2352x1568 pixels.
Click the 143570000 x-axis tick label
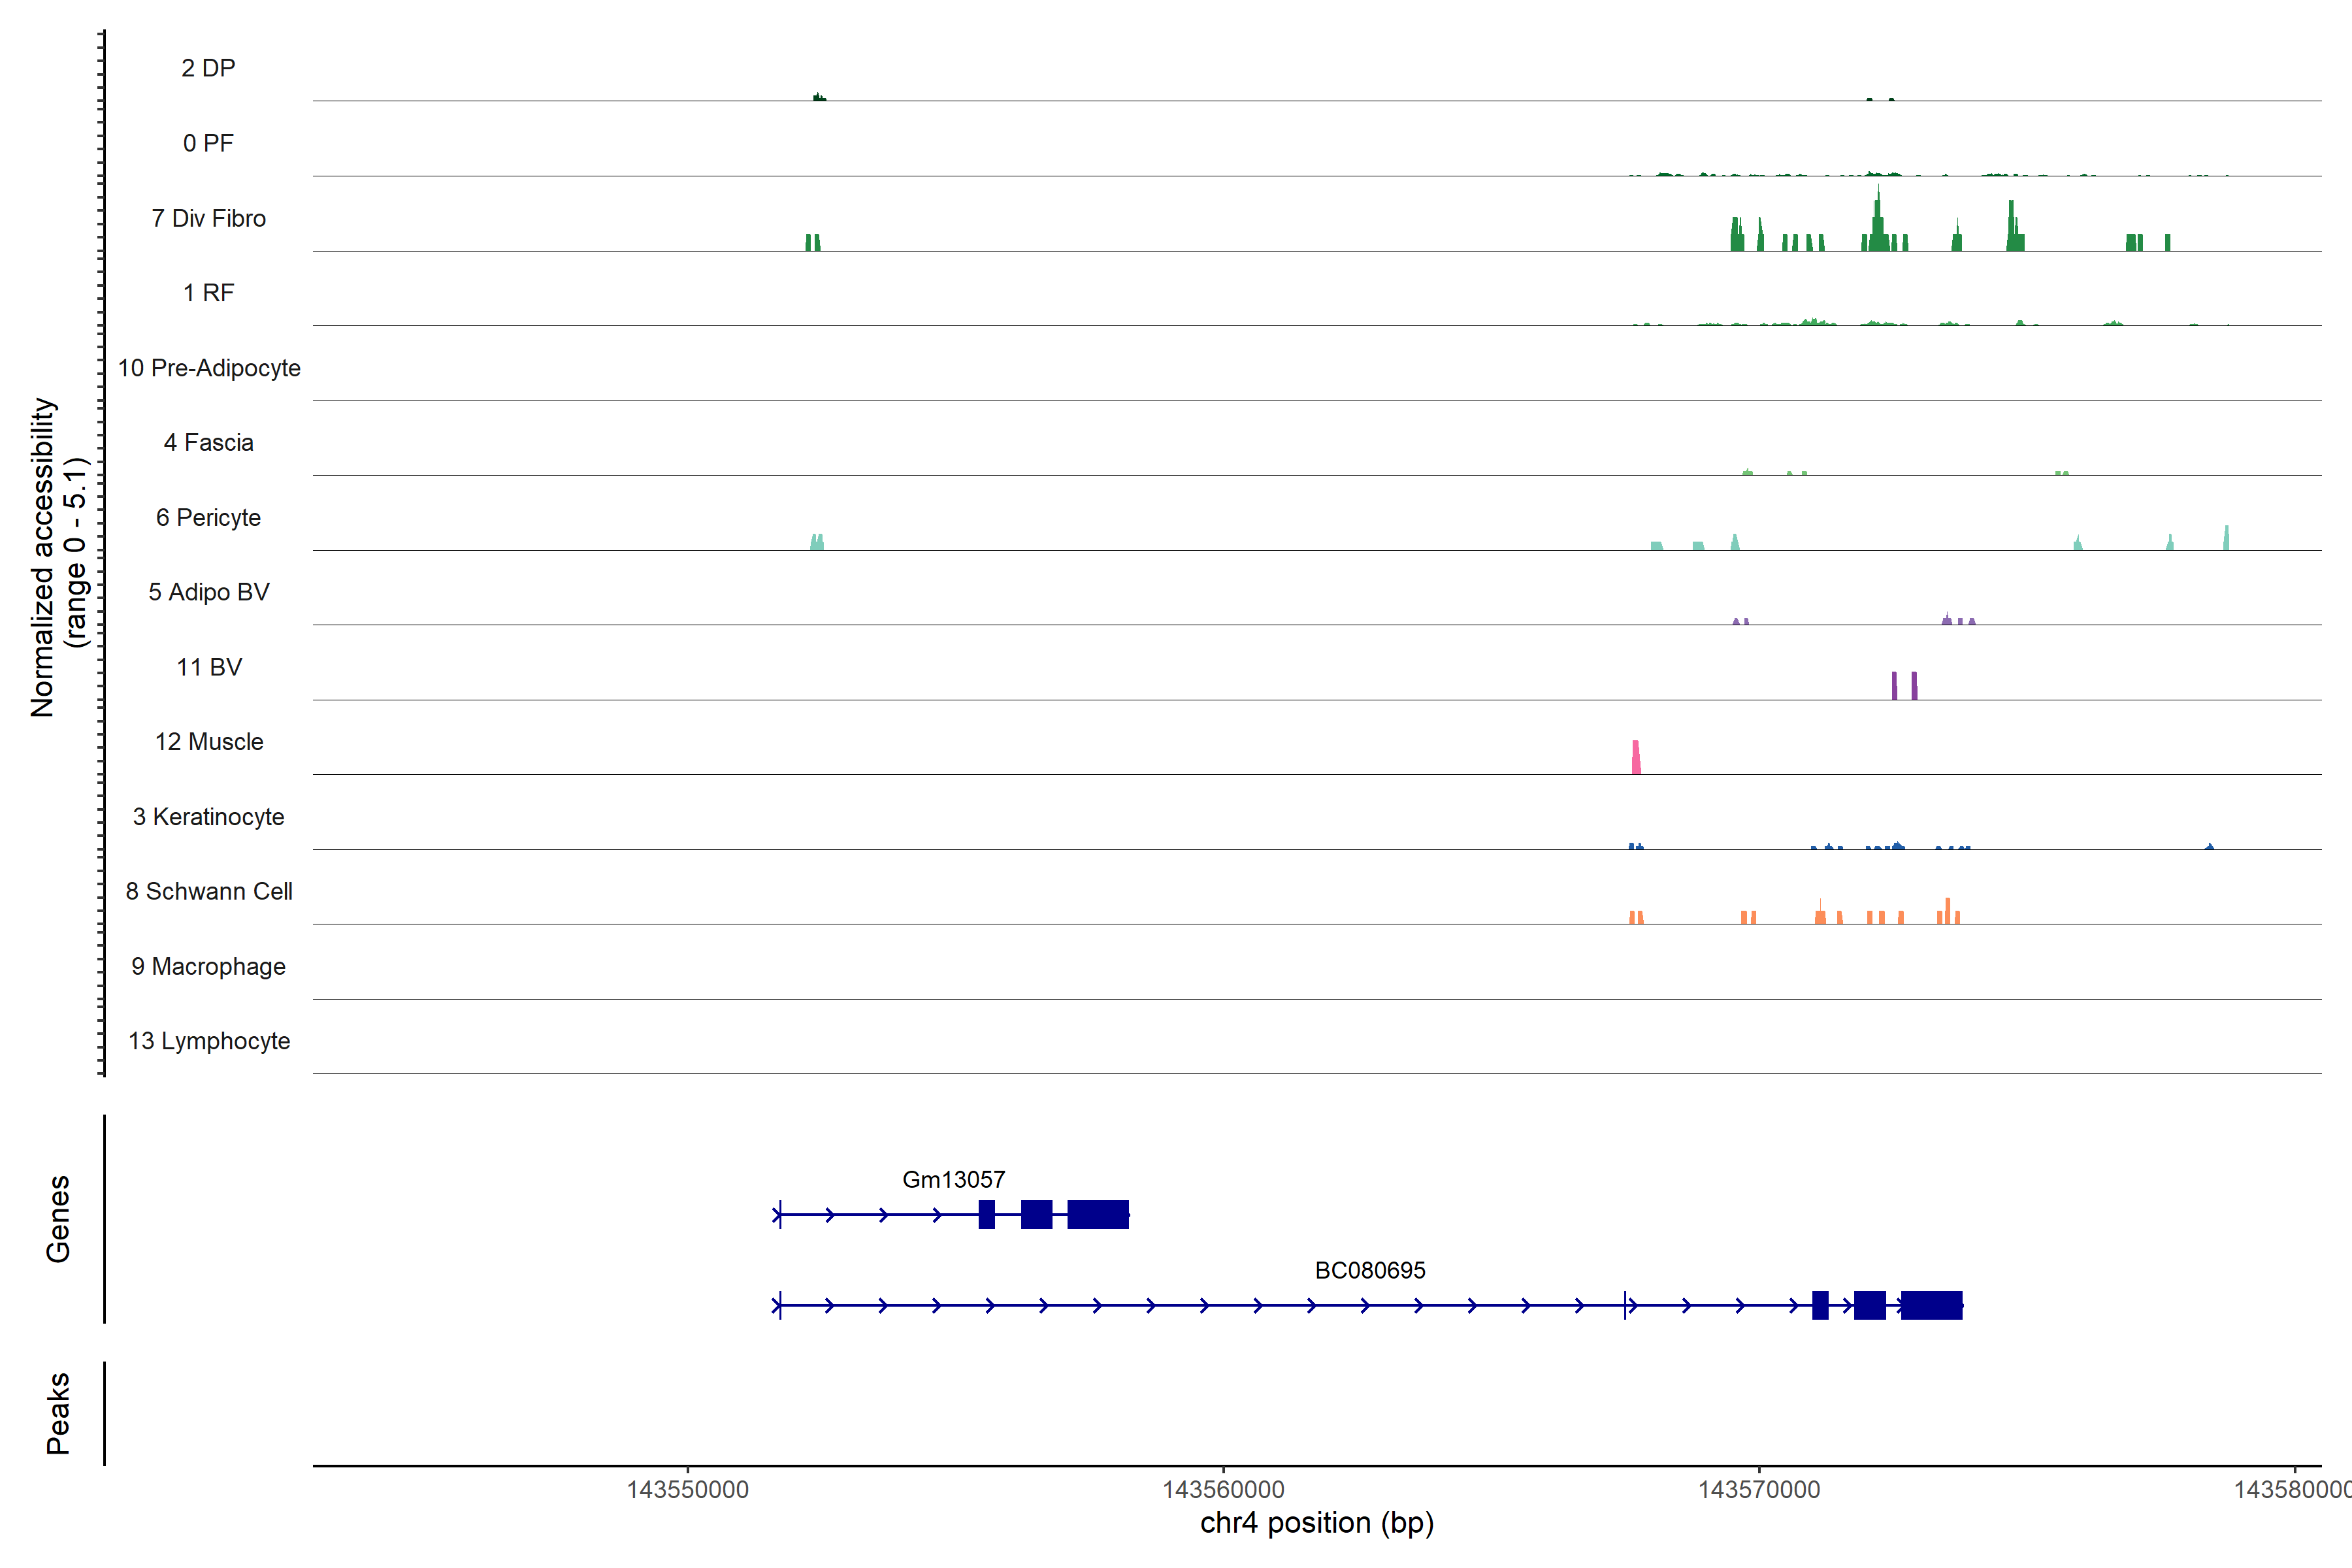coord(1758,1489)
